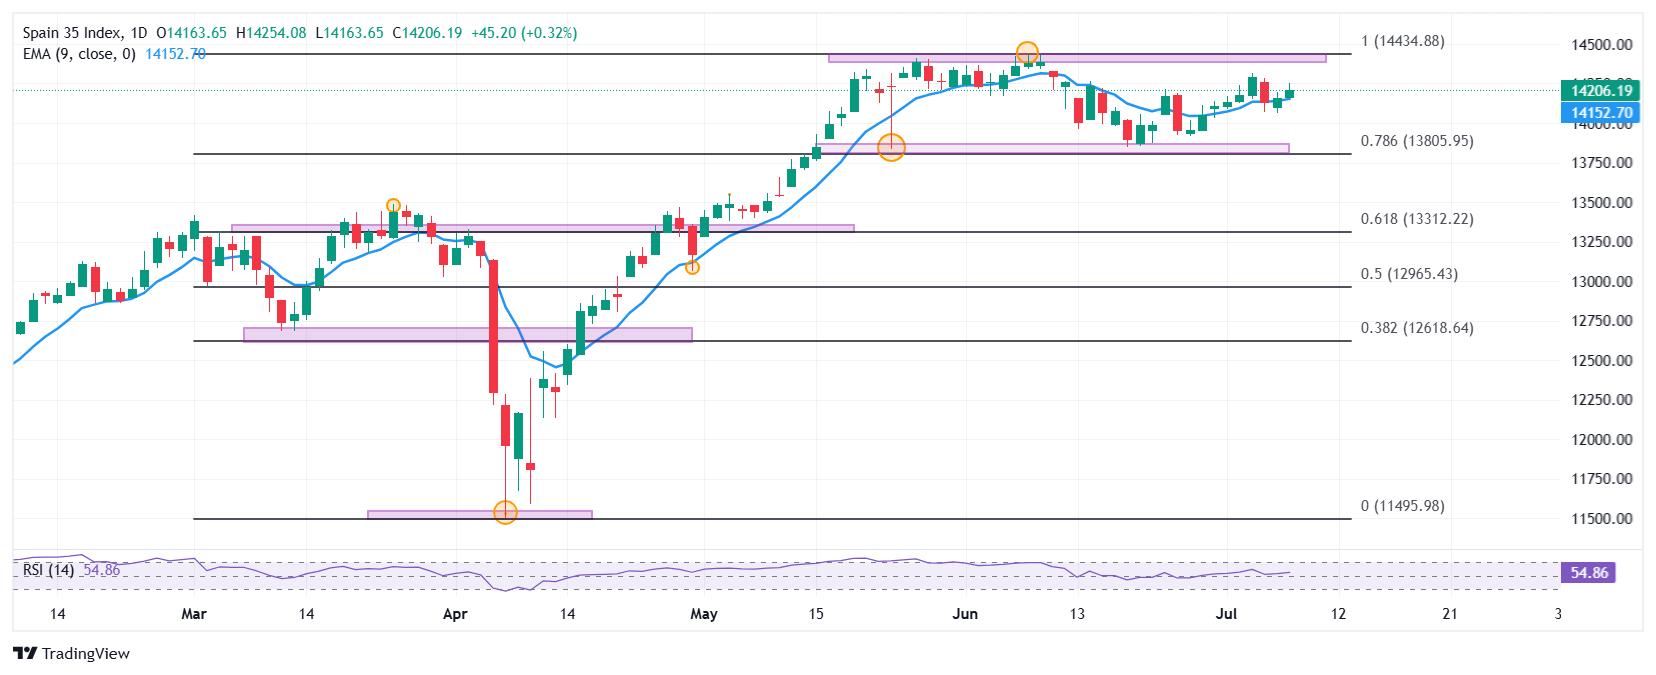Image resolution: width=1656 pixels, height=675 pixels.
Task: Click the Apr date on the time axis
Action: pos(455,614)
